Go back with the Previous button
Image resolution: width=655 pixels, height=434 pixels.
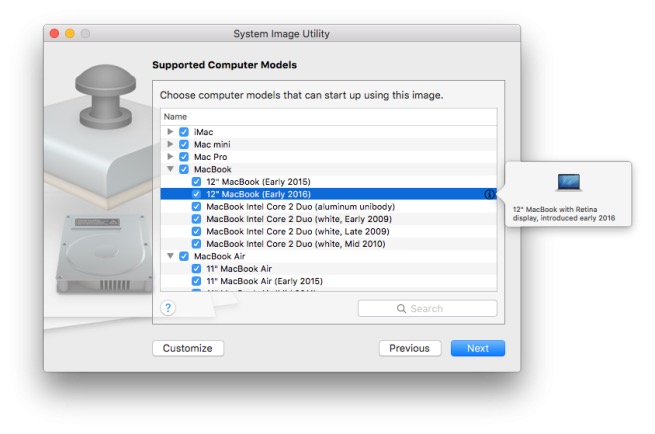[409, 348]
